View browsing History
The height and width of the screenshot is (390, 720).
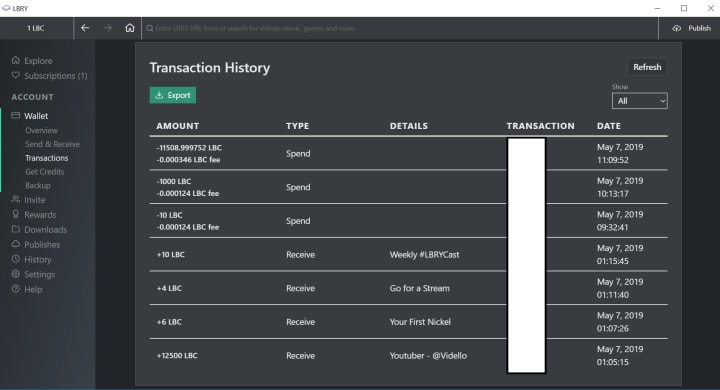38,260
